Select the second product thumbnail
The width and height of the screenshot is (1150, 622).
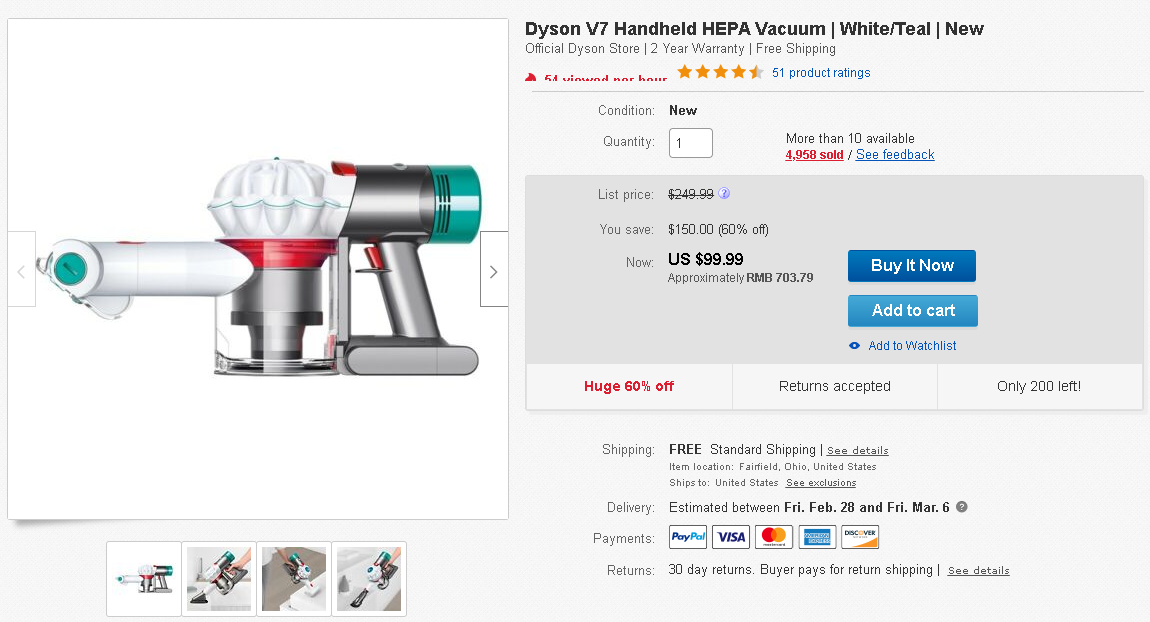point(219,579)
